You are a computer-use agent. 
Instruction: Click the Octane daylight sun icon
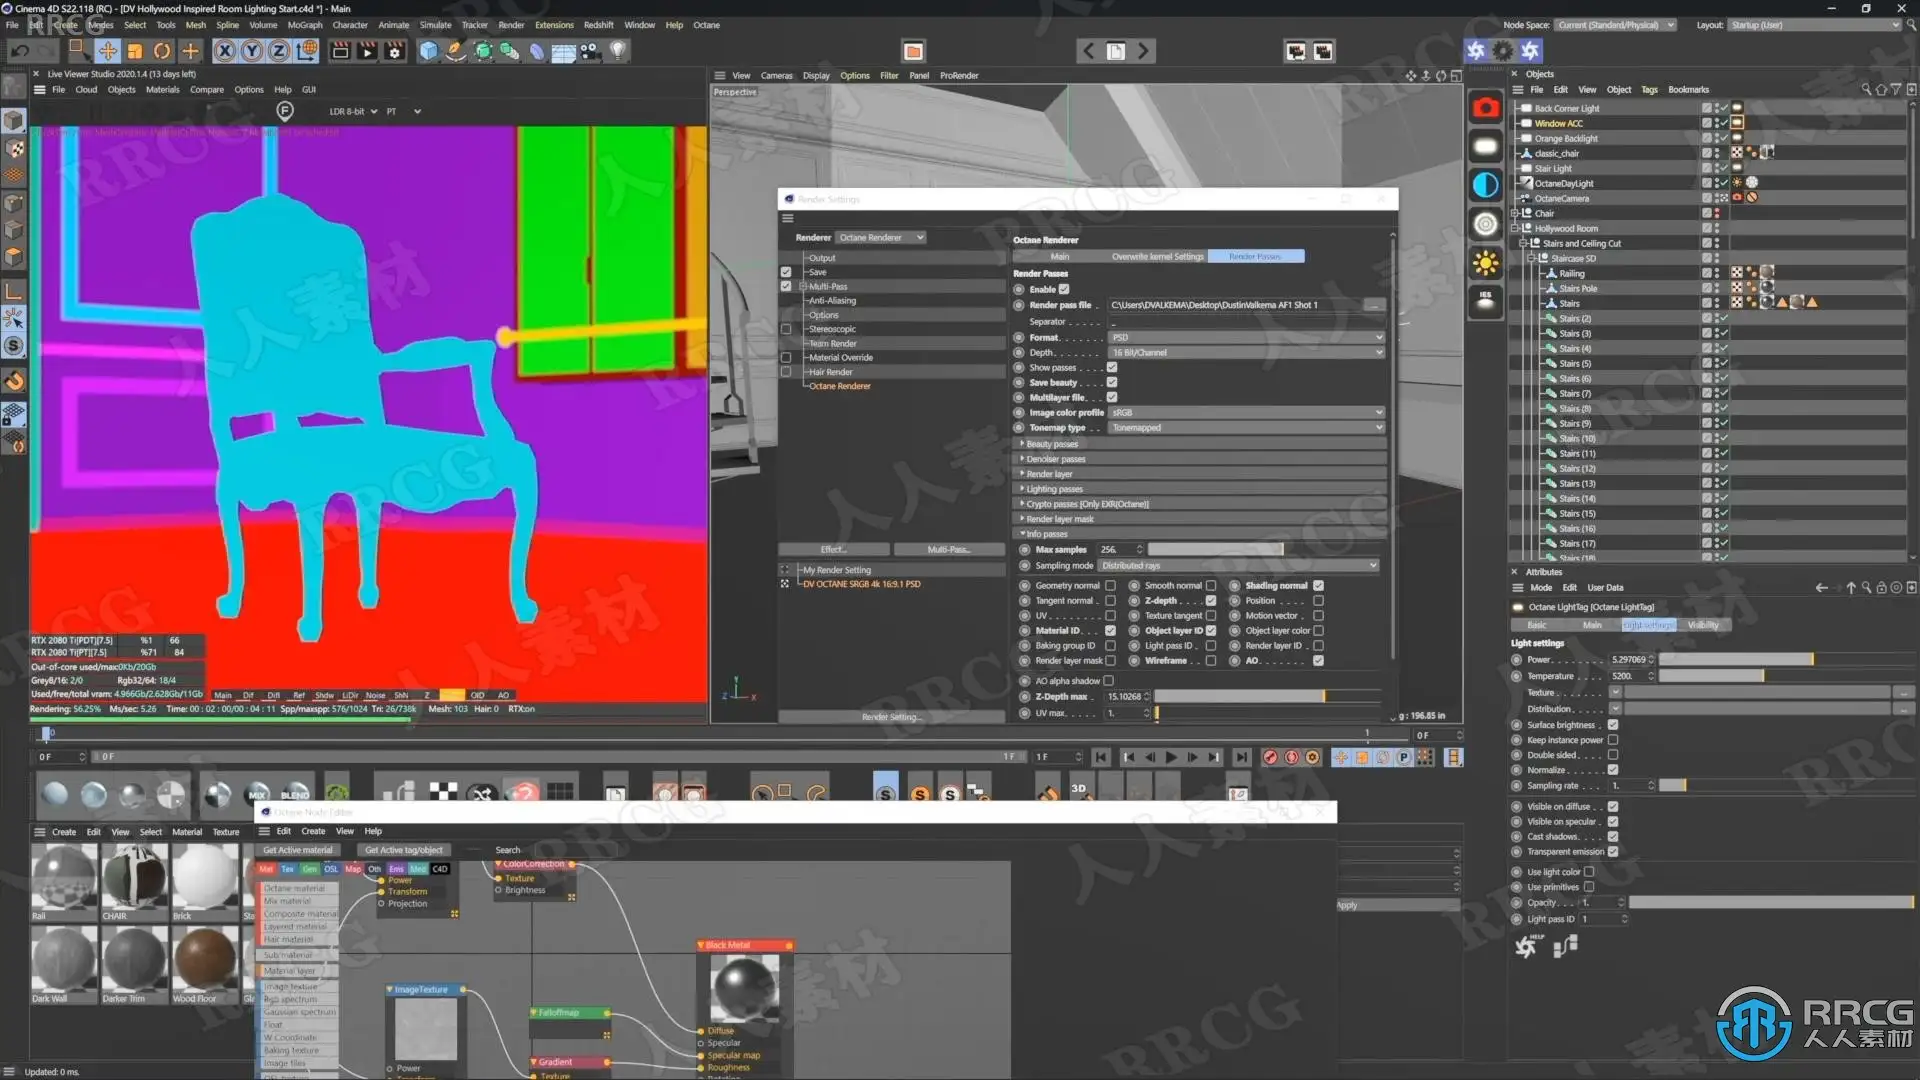coord(1486,263)
